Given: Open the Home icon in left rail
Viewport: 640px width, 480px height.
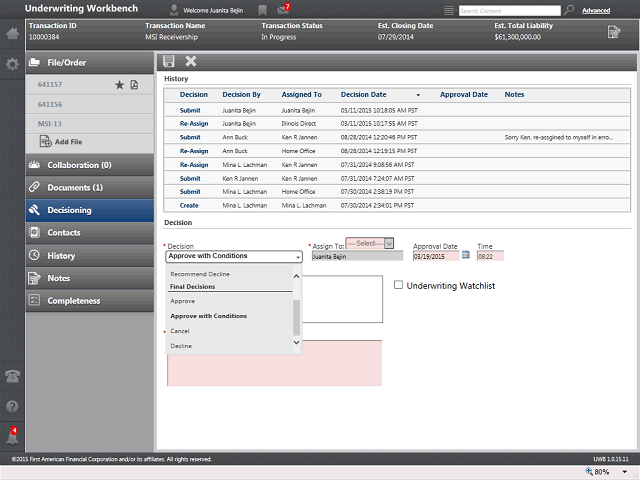Looking at the screenshot, I should [12, 33].
